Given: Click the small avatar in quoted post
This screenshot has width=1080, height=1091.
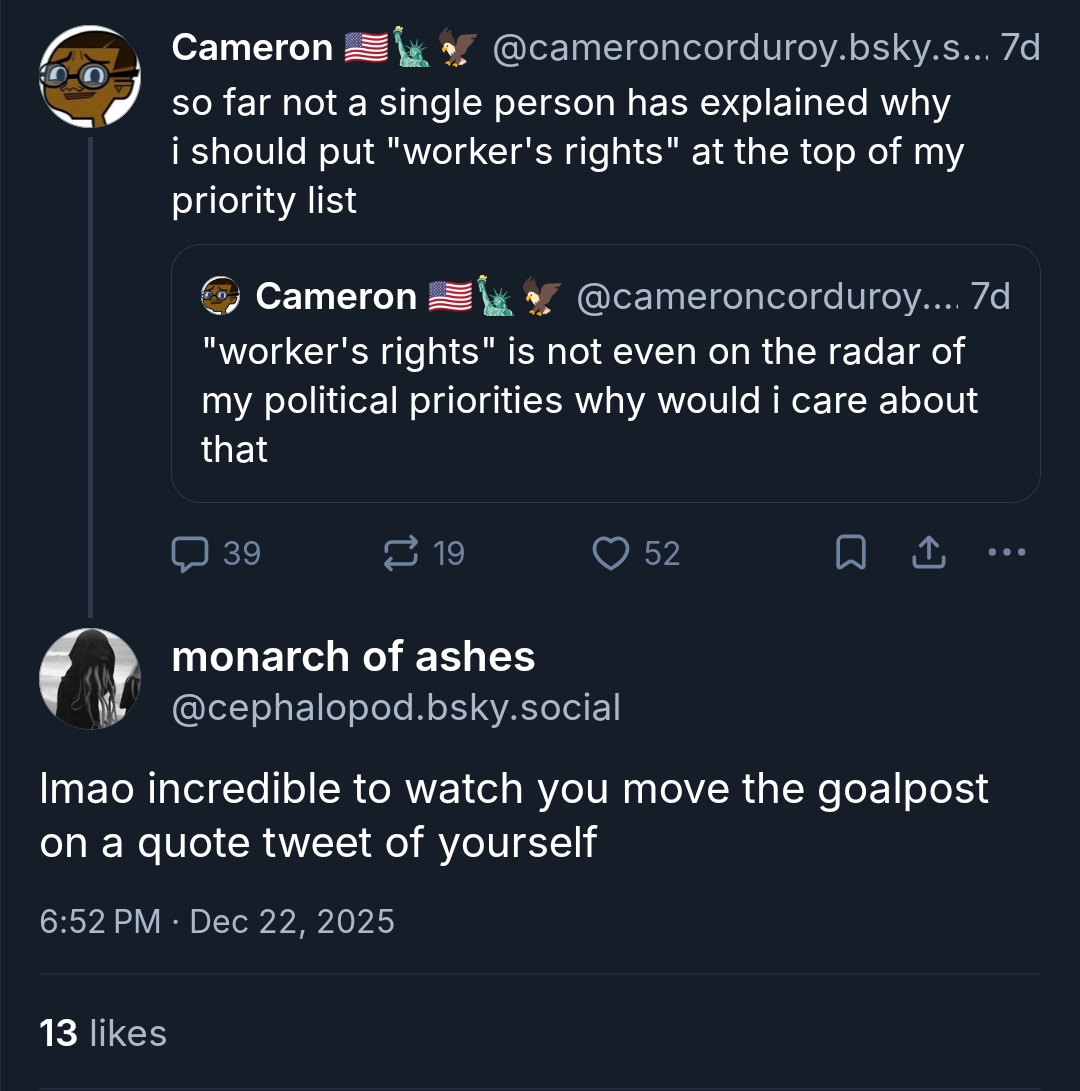Looking at the screenshot, I should pyautogui.click(x=220, y=296).
